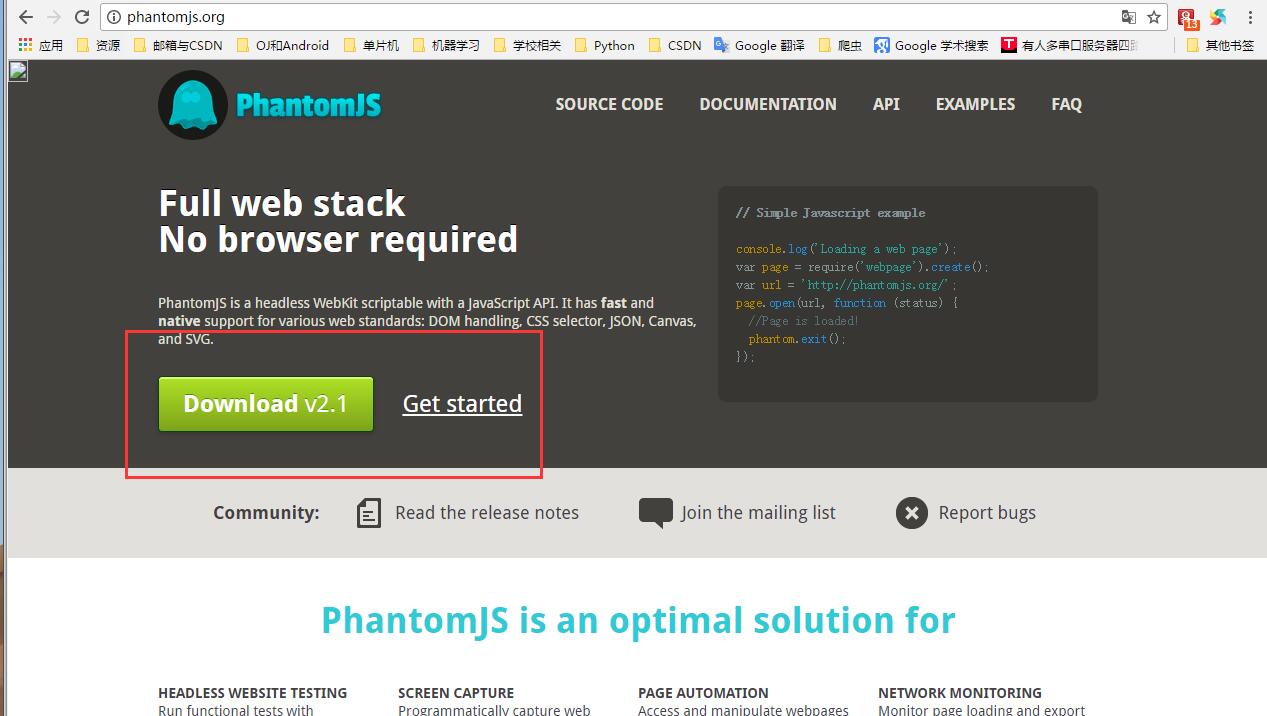
Task: Open the Python bookmark folder
Action: (x=605, y=45)
